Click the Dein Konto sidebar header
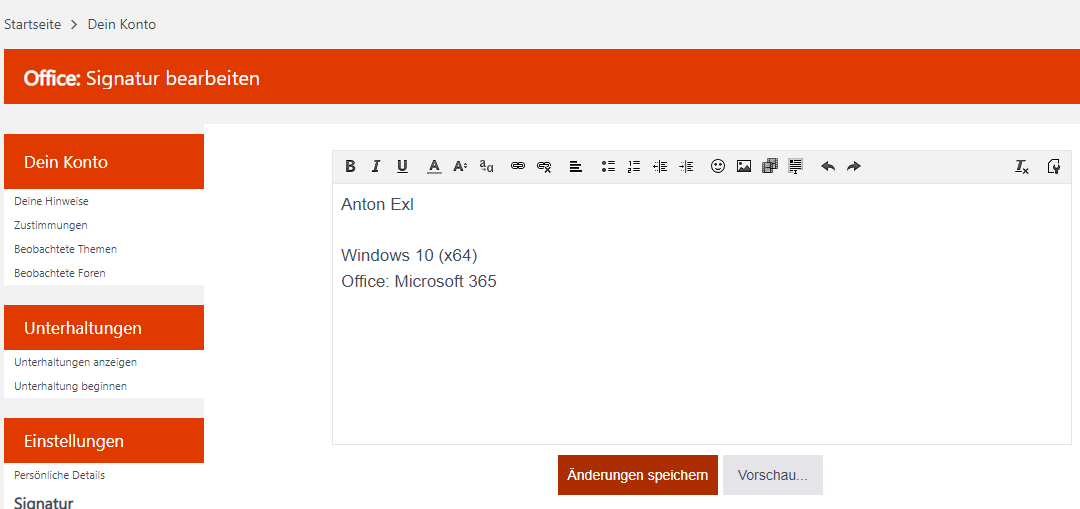The image size is (1080, 509). click(x=104, y=162)
